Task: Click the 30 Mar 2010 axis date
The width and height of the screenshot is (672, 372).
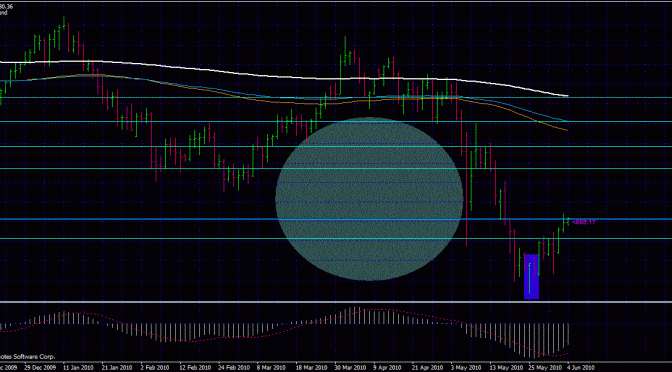Action: [350, 368]
